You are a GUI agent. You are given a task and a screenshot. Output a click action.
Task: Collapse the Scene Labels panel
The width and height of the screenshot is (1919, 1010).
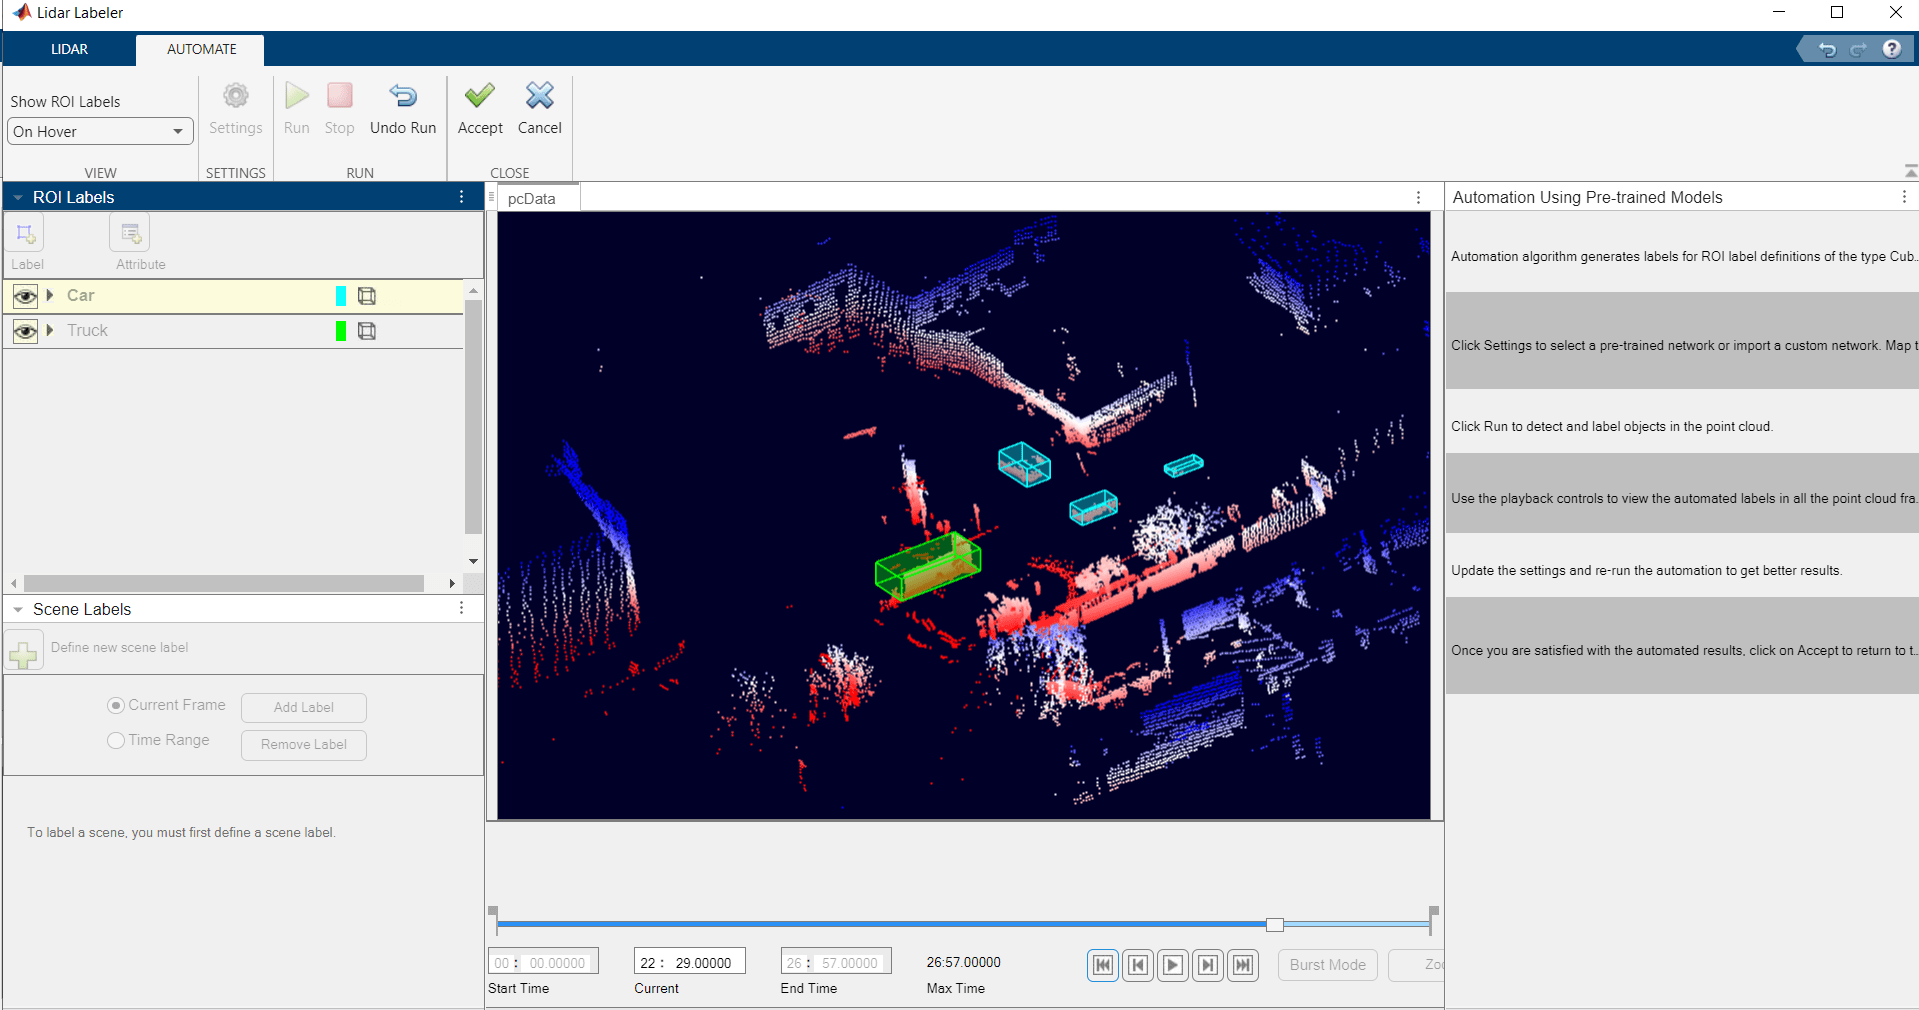[x=18, y=610]
